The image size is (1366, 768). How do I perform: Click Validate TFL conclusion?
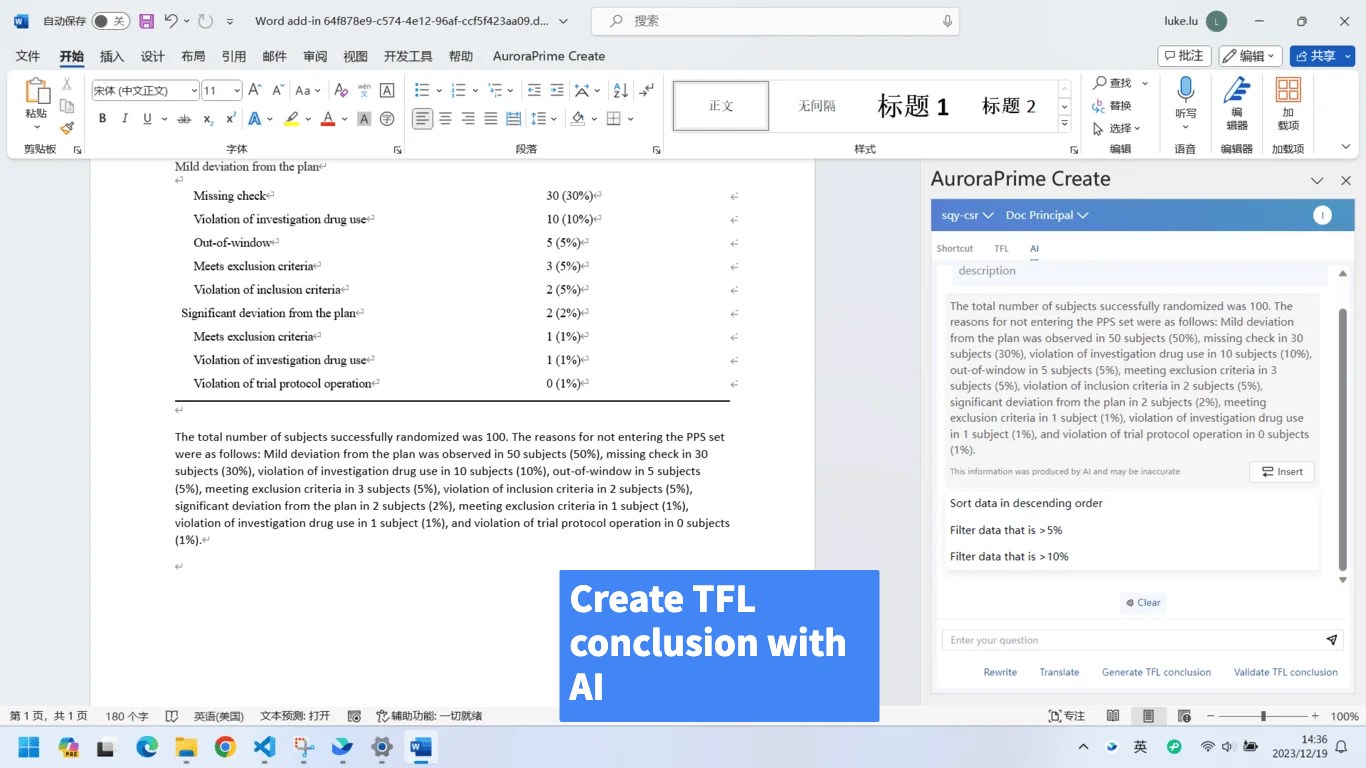(1285, 672)
